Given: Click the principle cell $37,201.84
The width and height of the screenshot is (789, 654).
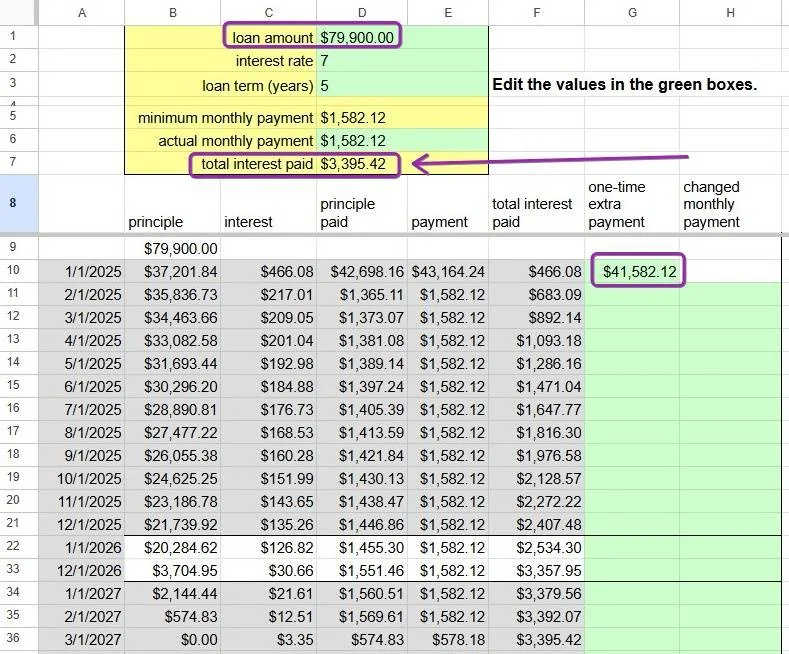Looking at the screenshot, I should click(x=173, y=272).
